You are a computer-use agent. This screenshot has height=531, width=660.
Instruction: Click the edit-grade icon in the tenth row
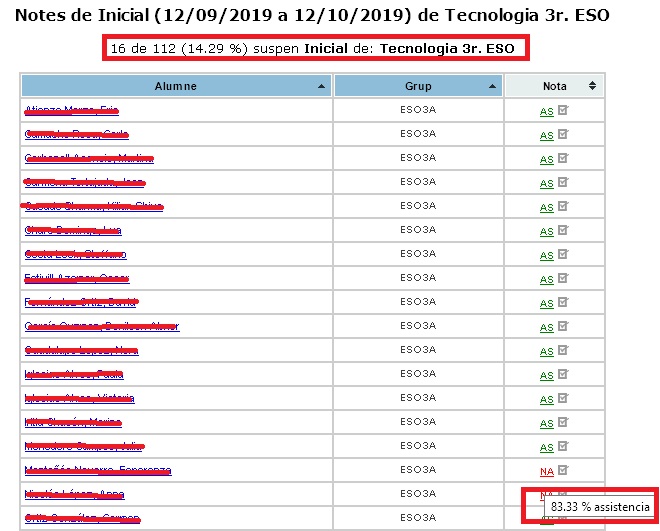[x=563, y=326]
